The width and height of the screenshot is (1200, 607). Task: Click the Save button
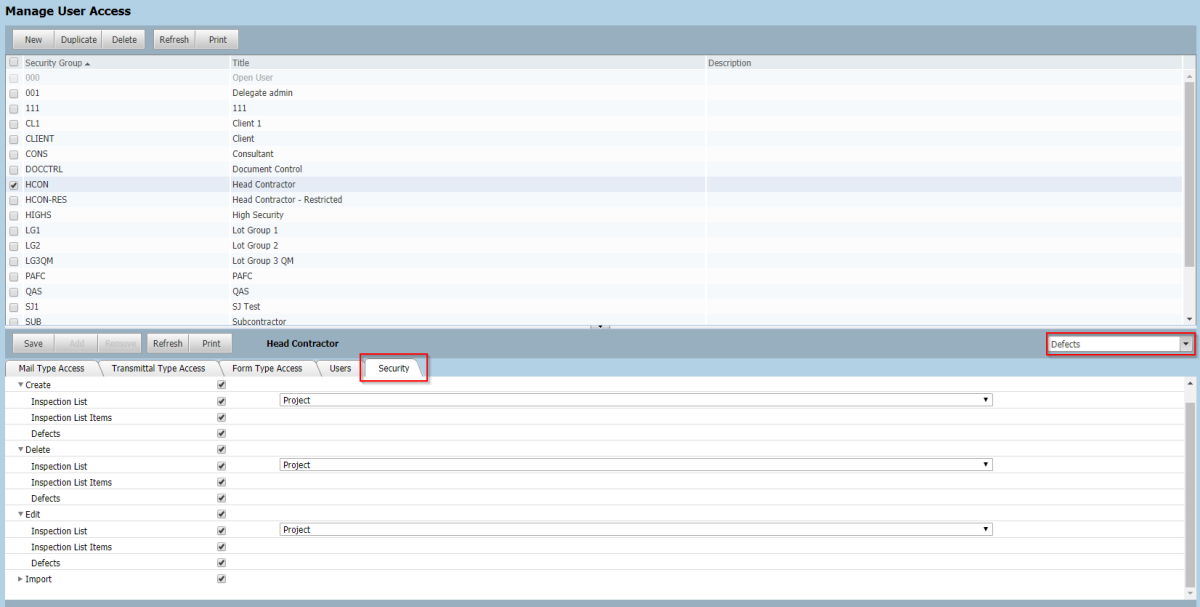tap(33, 343)
